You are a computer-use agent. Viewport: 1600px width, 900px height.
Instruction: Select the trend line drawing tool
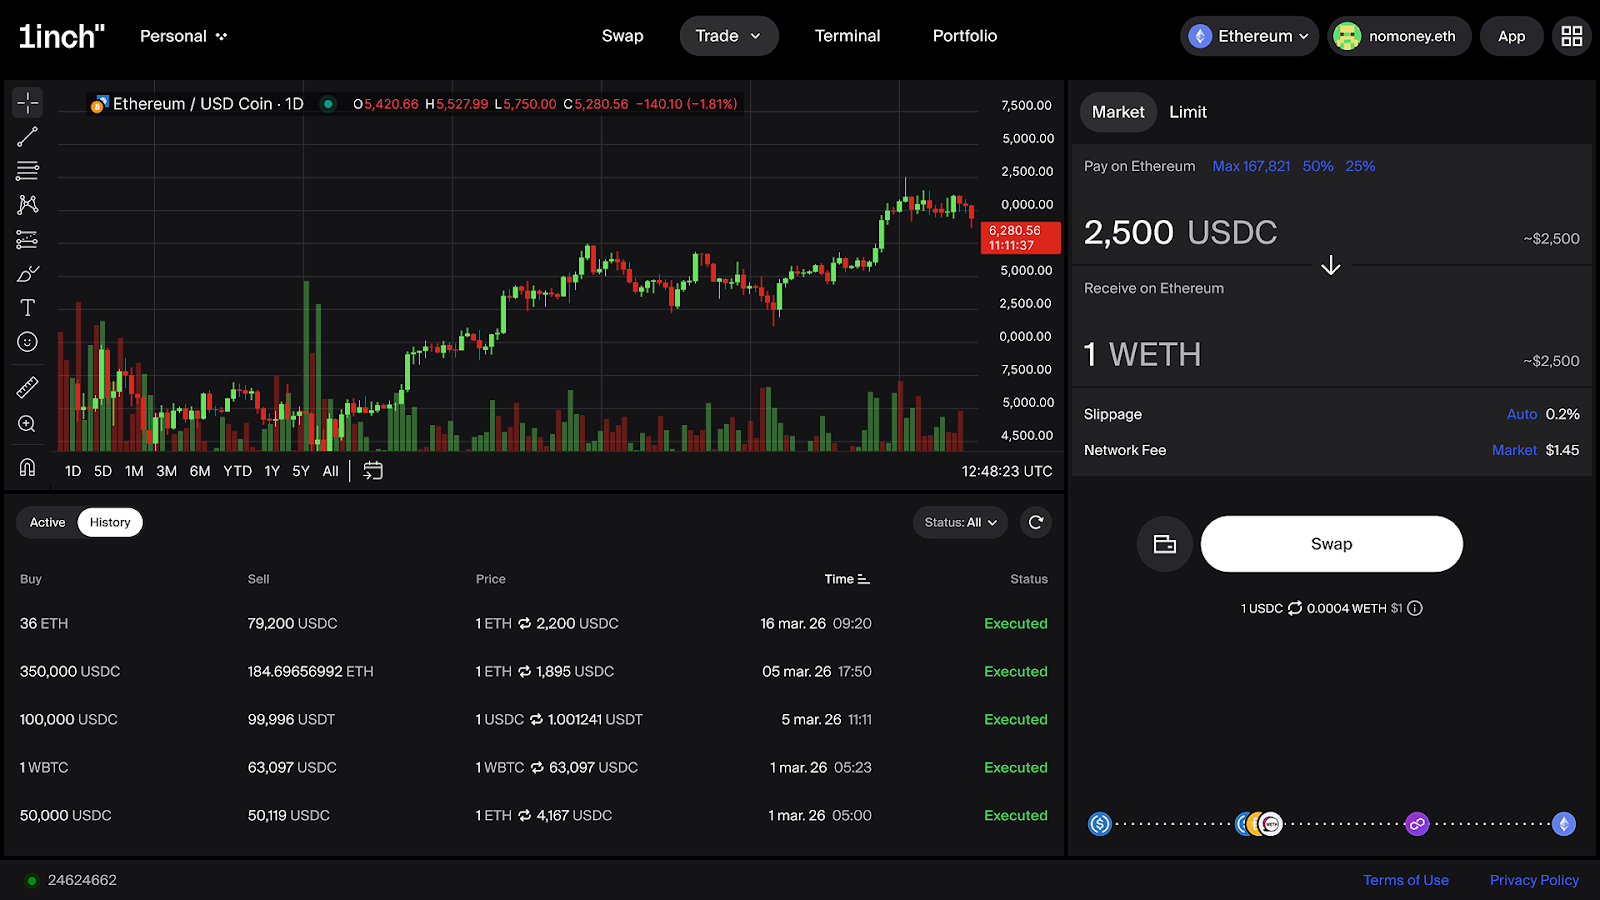pos(27,137)
